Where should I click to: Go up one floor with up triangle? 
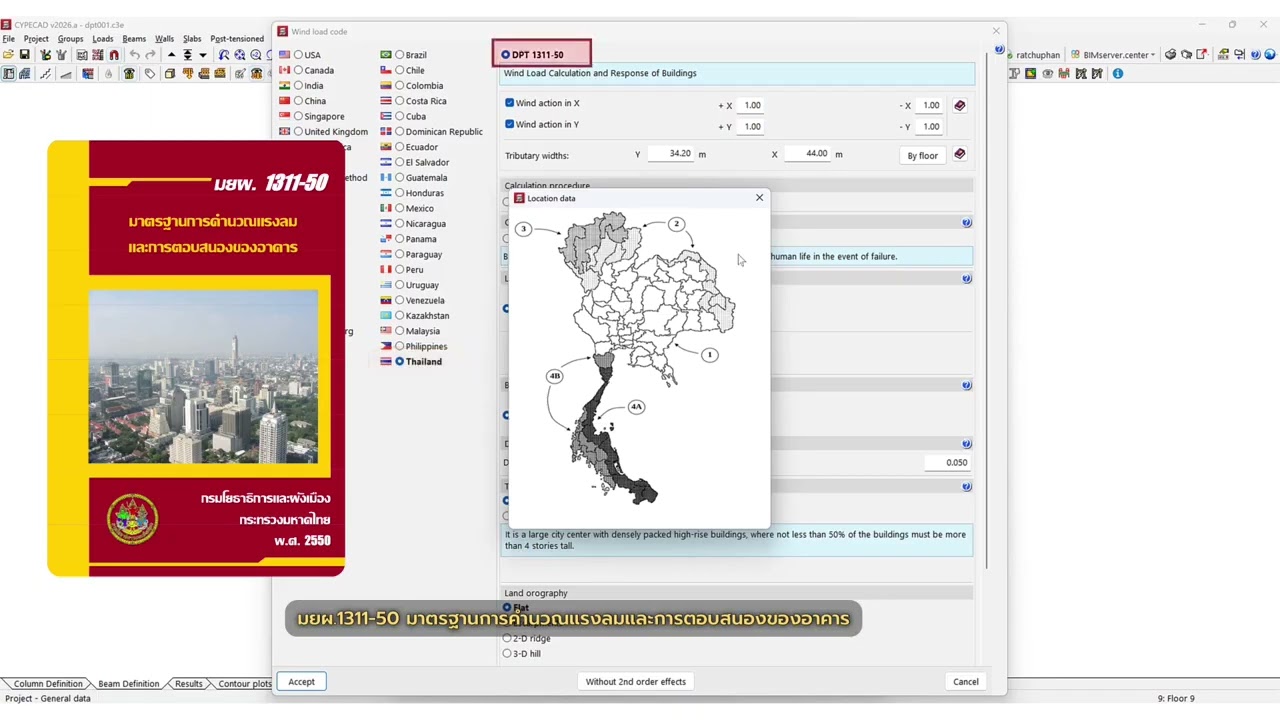coord(171,55)
